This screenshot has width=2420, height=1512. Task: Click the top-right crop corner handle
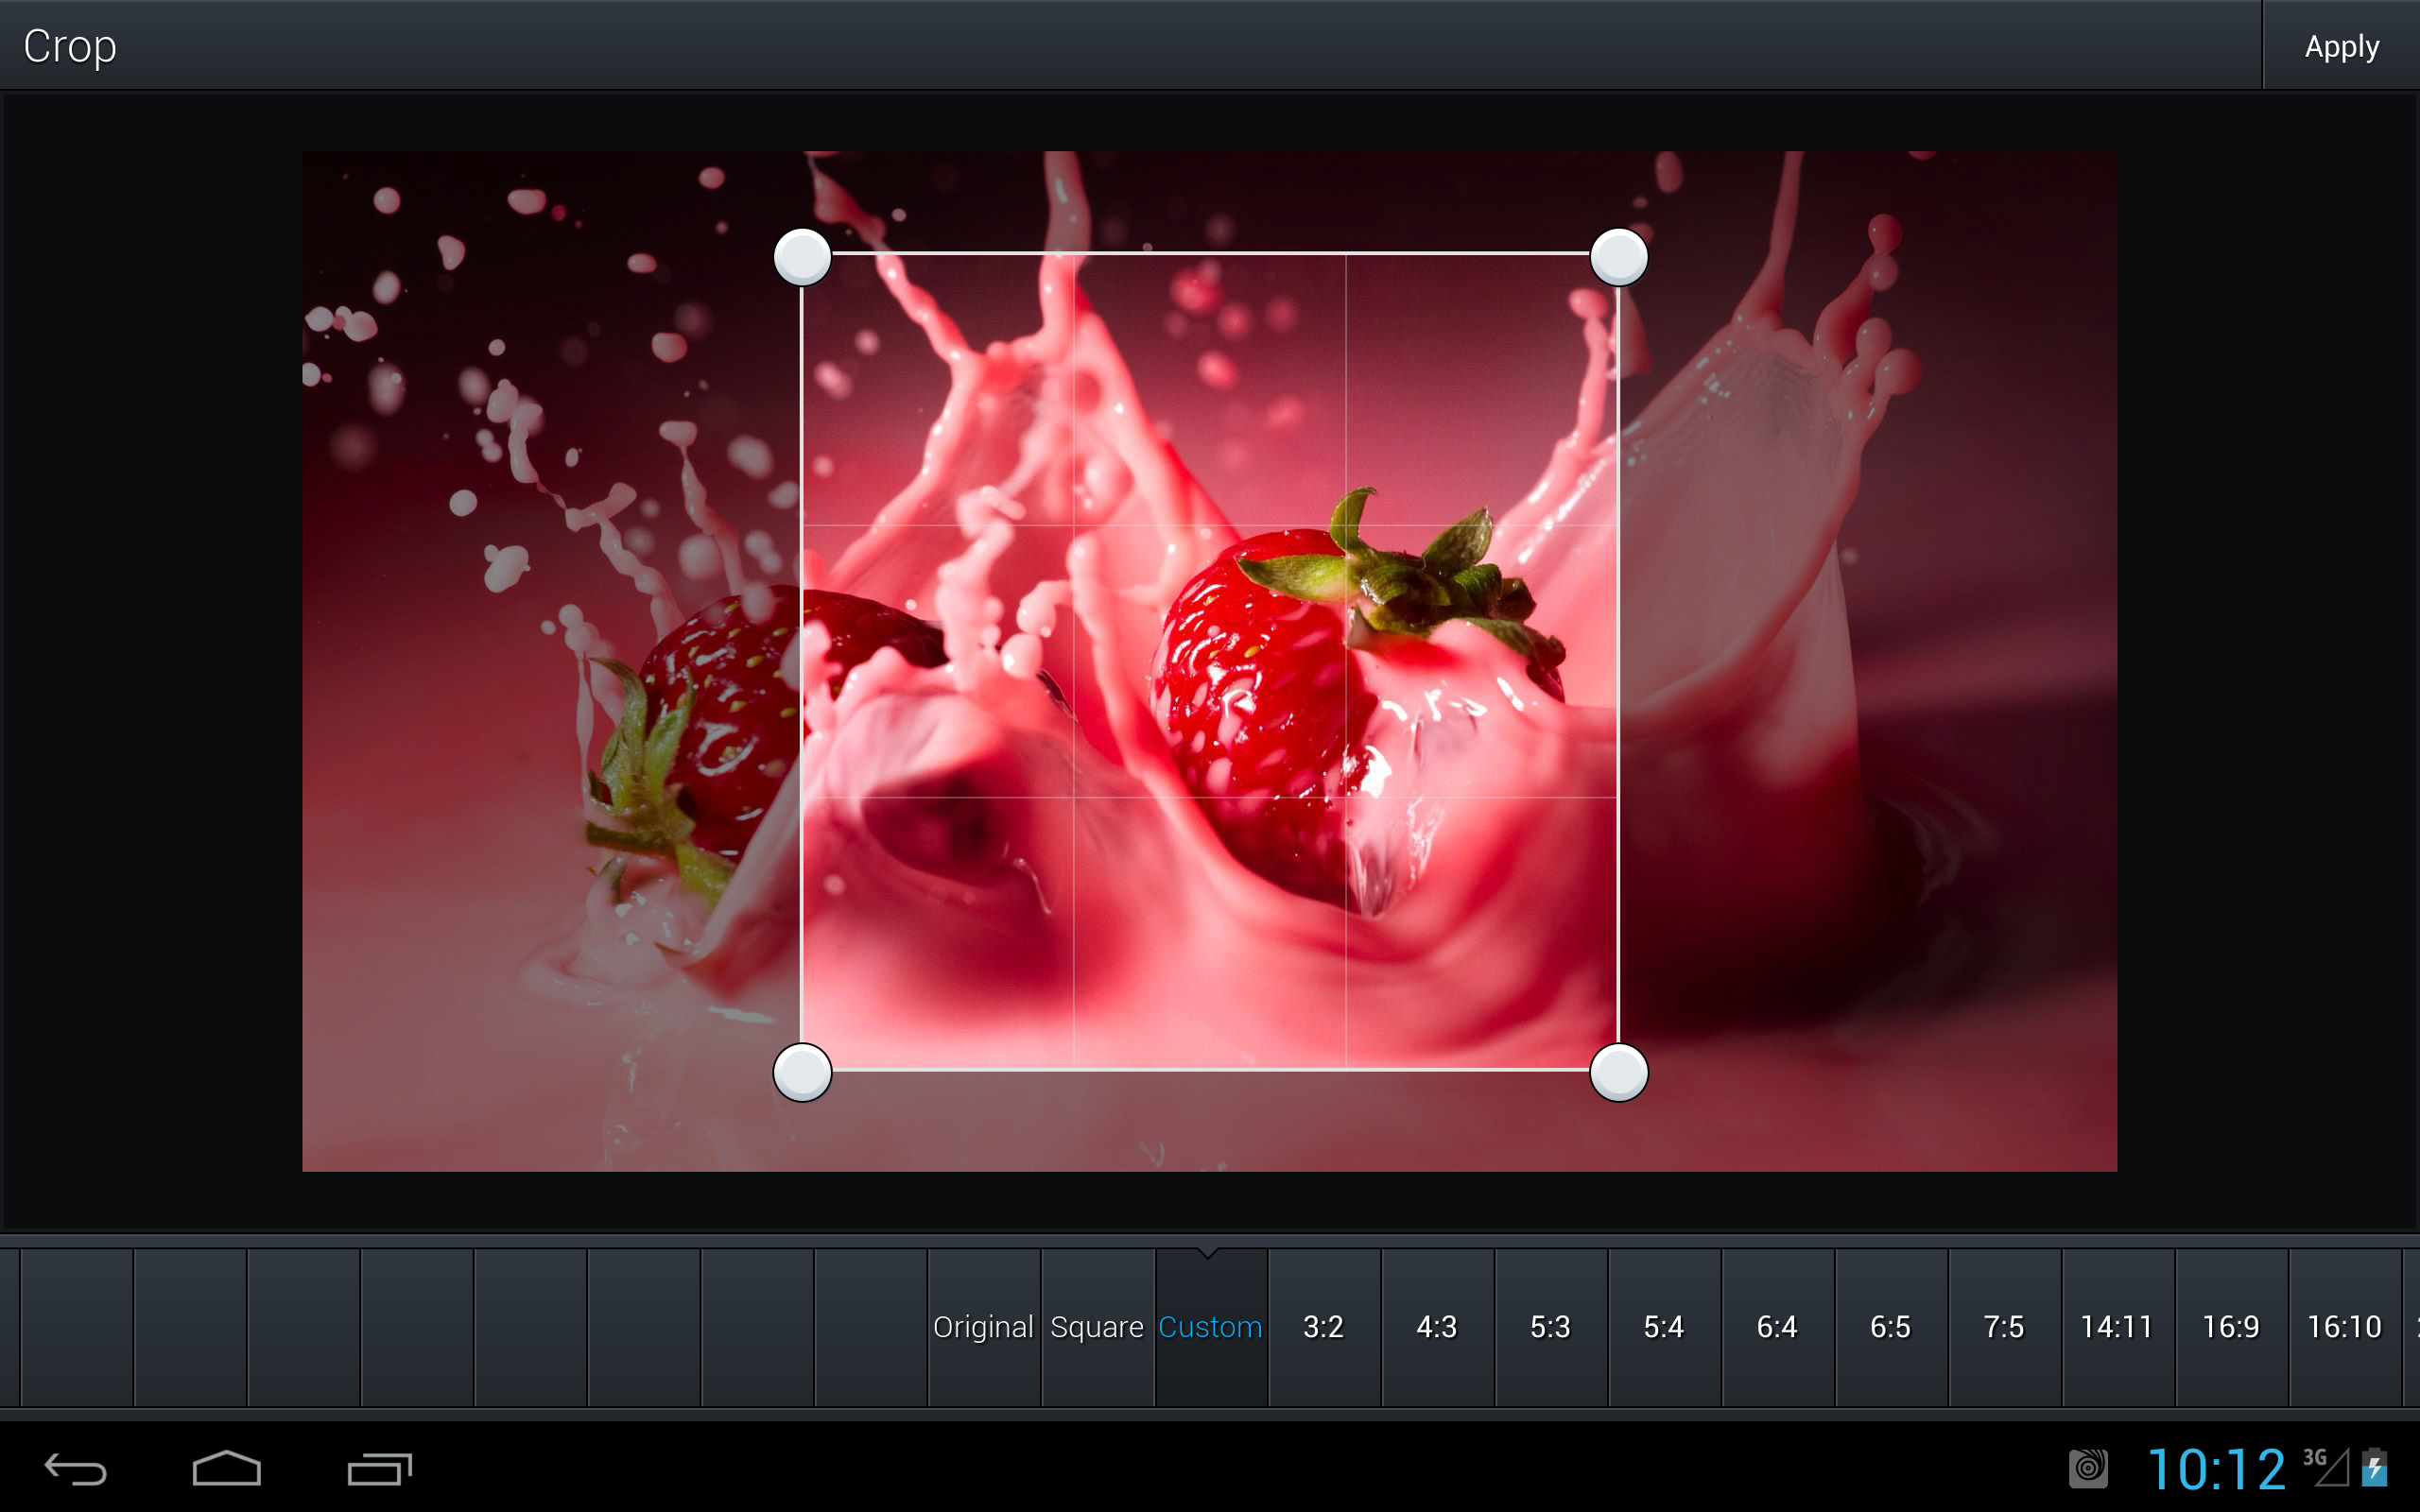[x=1618, y=257]
